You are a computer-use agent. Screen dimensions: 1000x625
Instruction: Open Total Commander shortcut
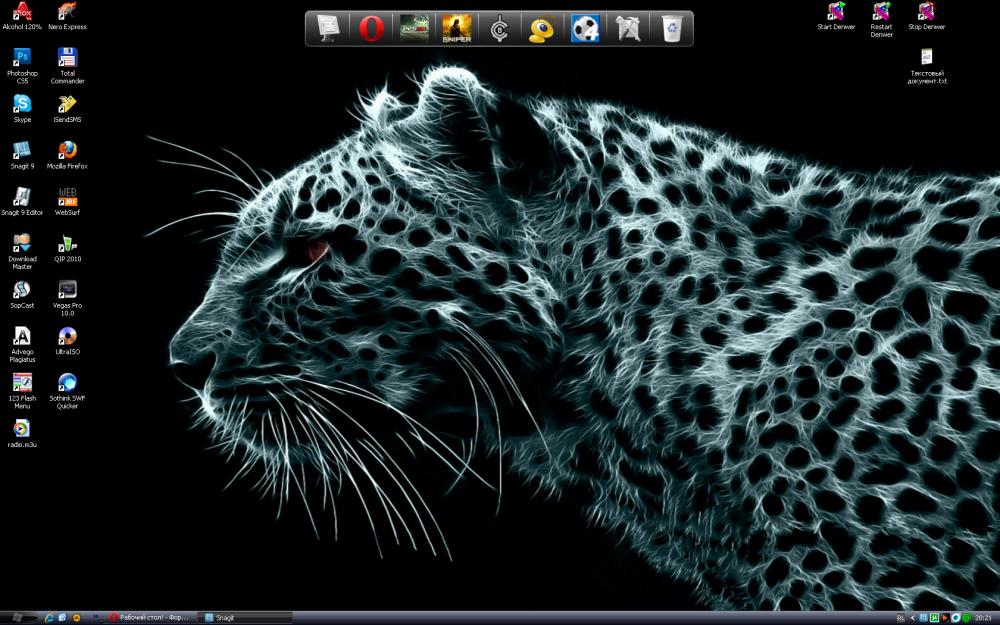coord(67,60)
